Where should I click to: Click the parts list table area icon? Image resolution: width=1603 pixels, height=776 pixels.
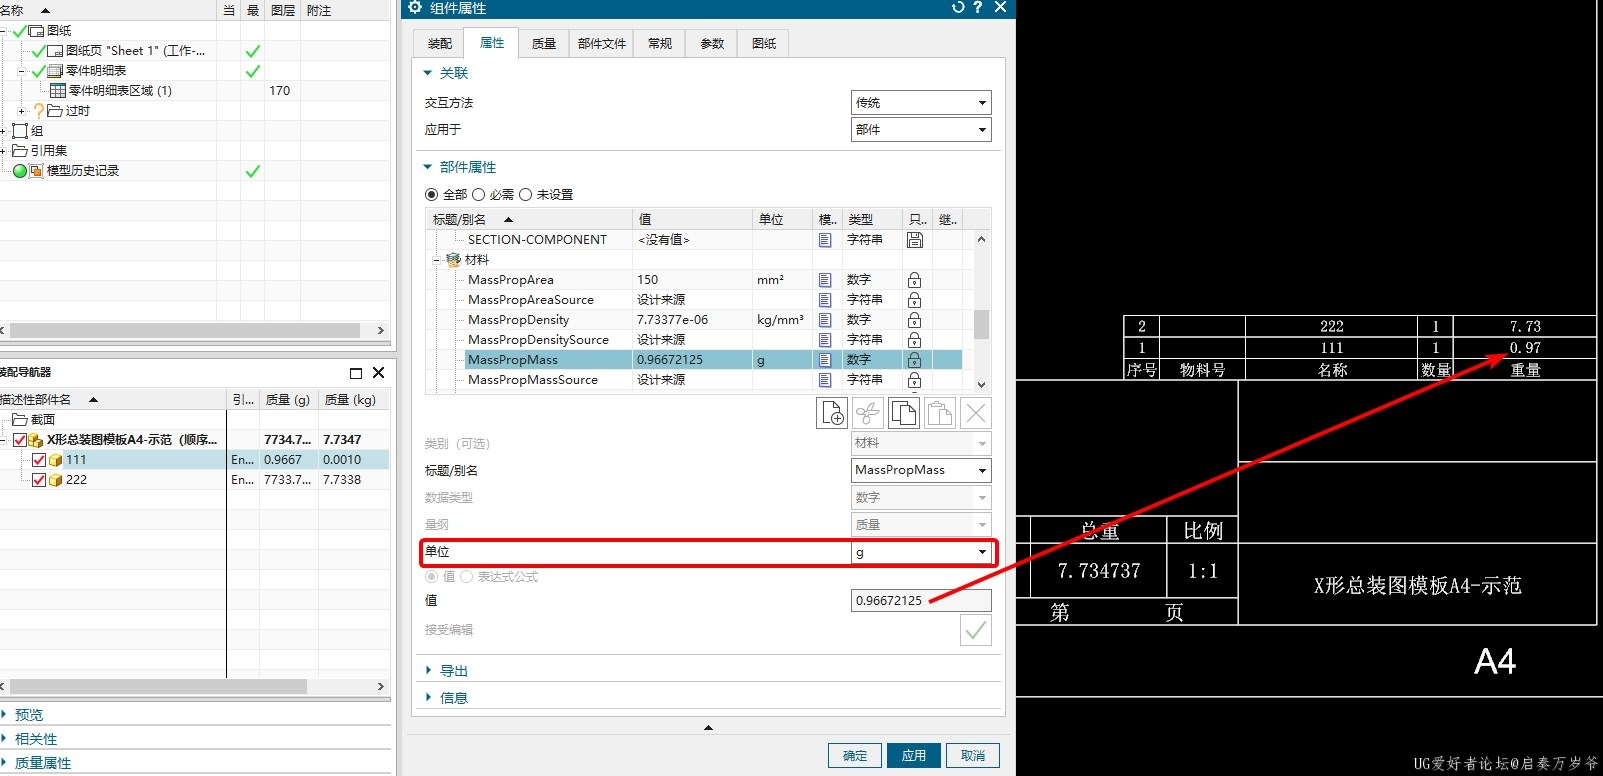[58, 91]
